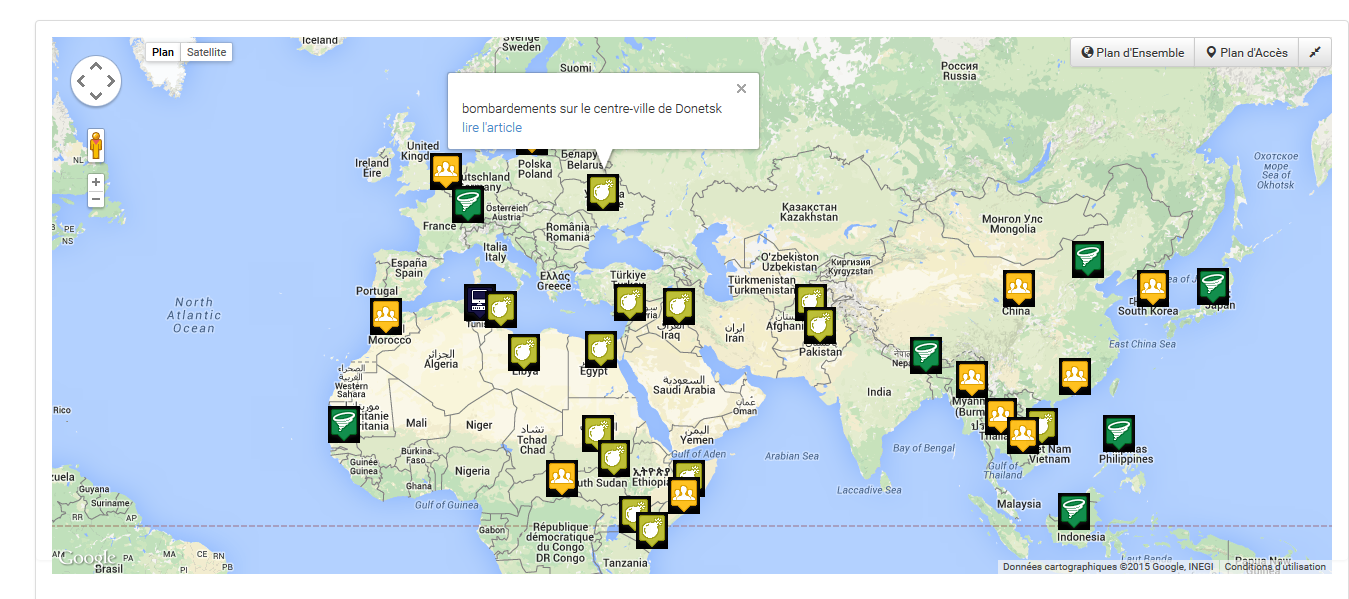Open the bomb marker in Libya
Image resolution: width=1349 pixels, height=599 pixels.
pos(524,352)
